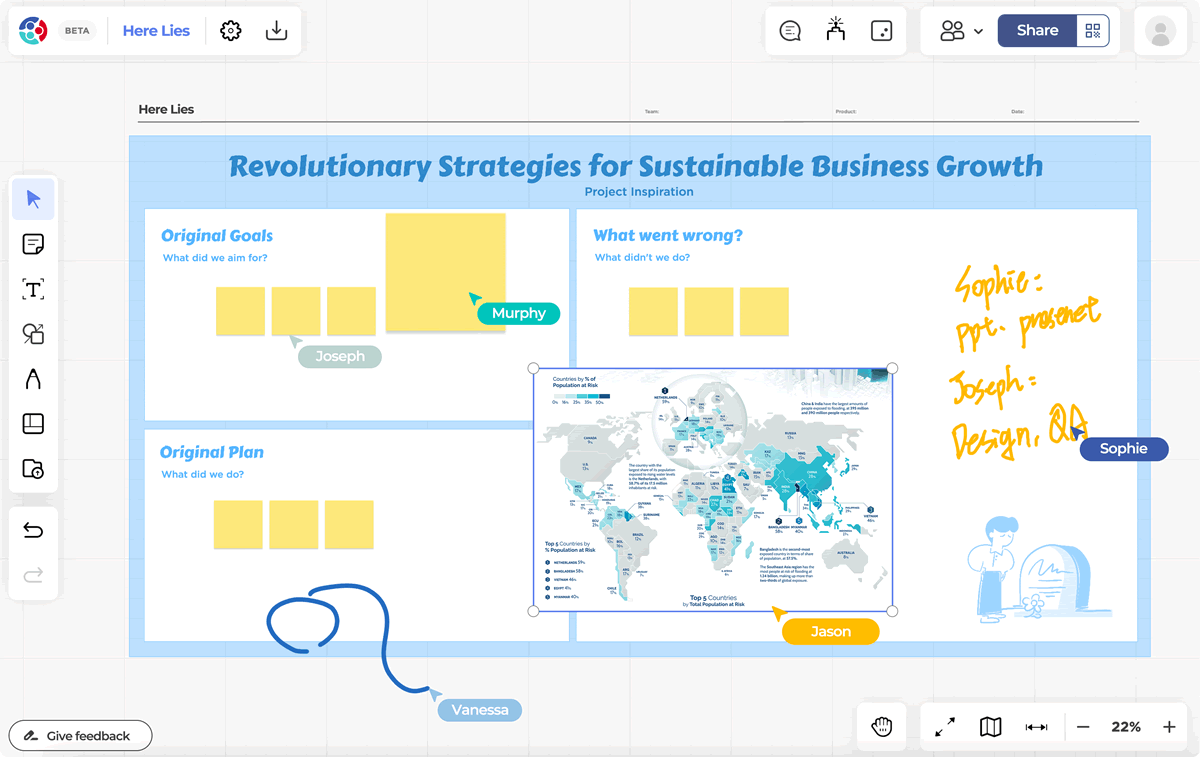The image size is (1200, 757).
Task: Toggle the minimap view
Action: (991, 727)
